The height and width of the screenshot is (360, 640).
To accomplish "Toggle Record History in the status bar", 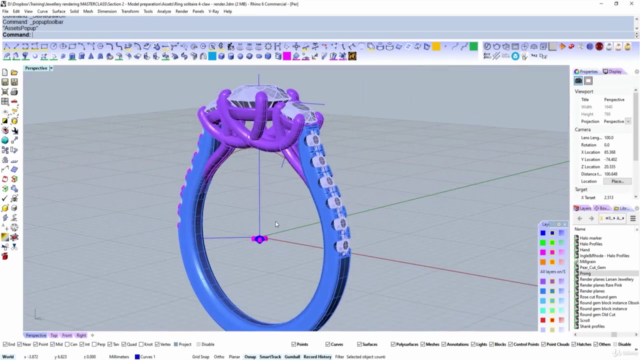I will [318, 357].
